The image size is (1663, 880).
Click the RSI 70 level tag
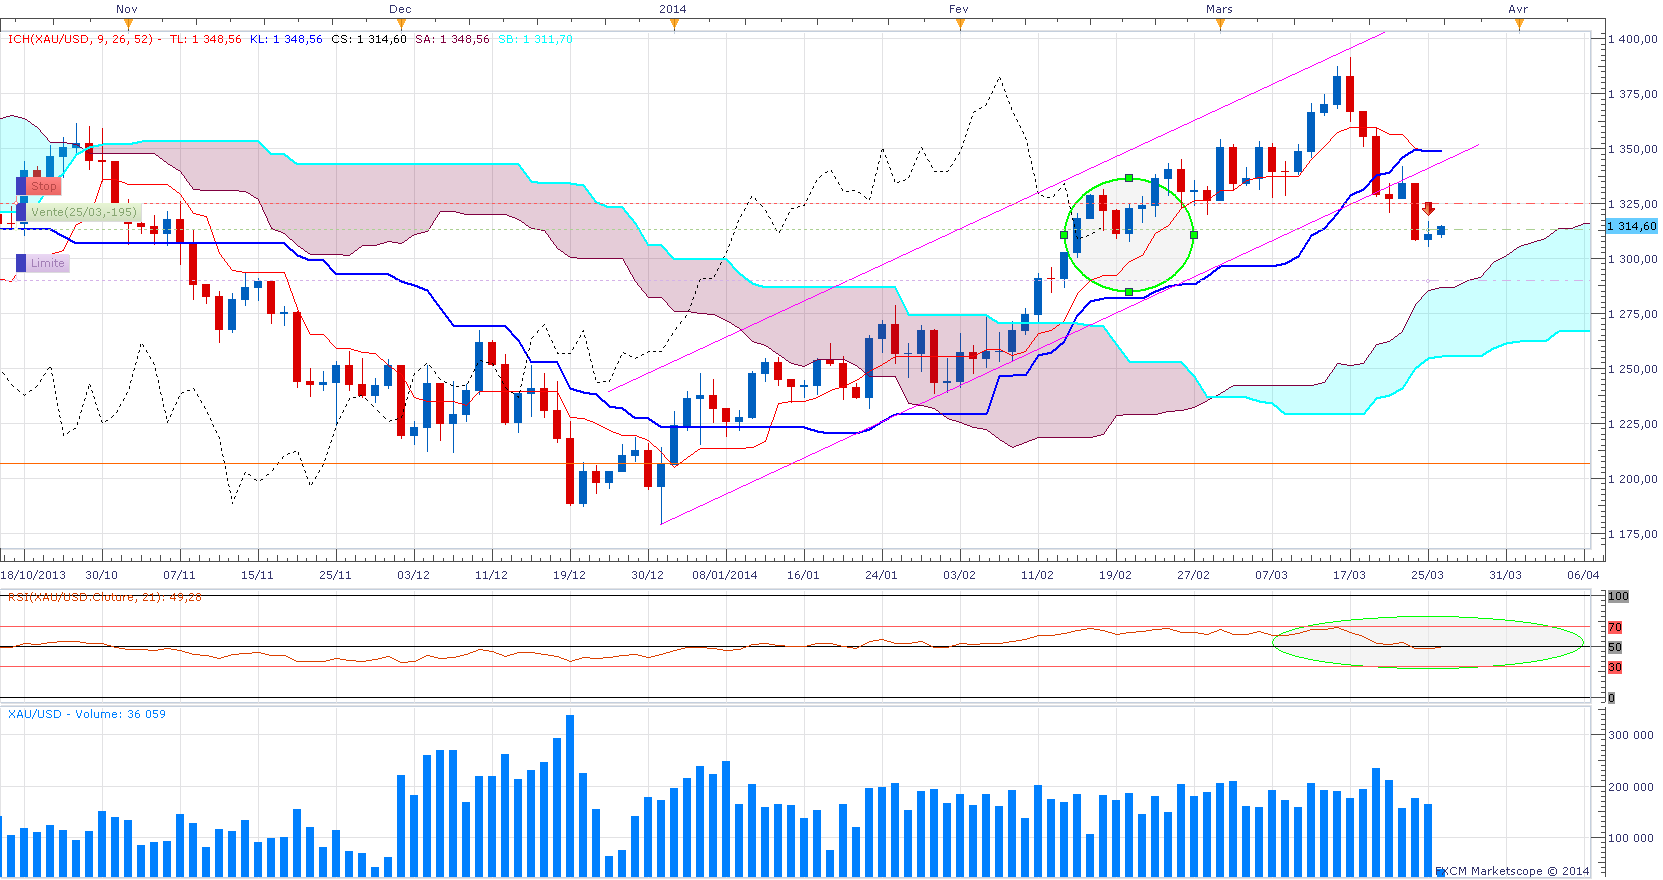[1615, 627]
